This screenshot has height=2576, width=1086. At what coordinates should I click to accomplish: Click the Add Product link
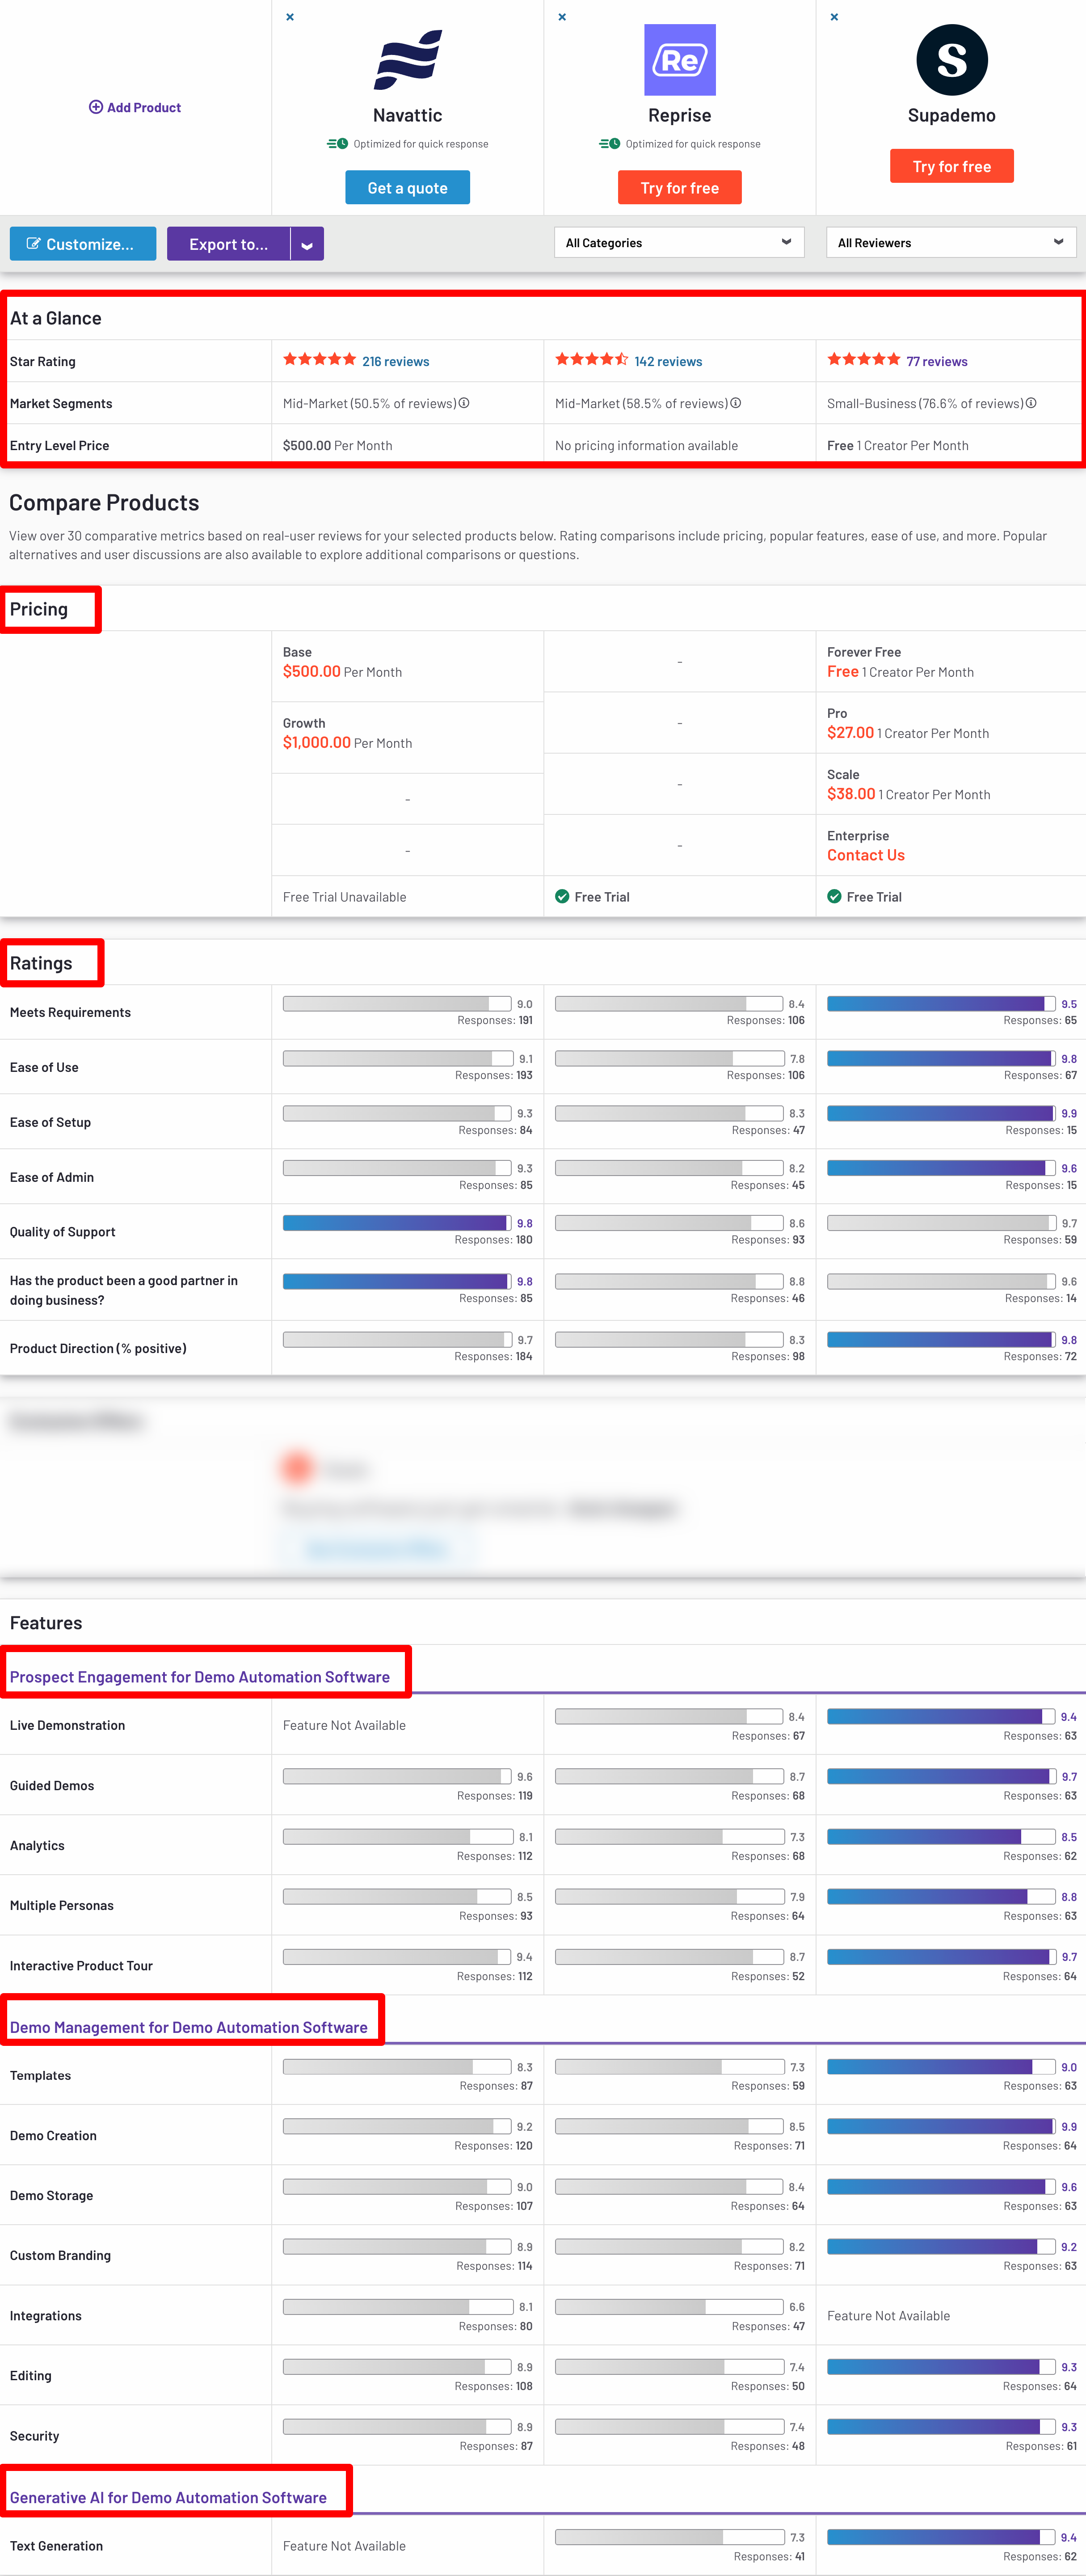135,107
